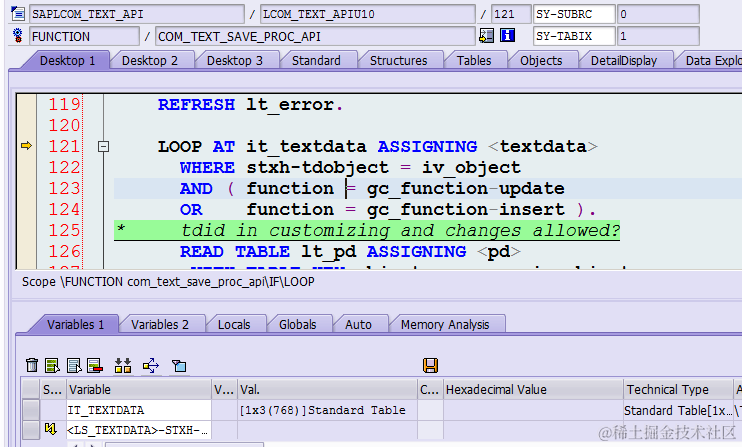Click the Val. column header
Image resolution: width=742 pixels, height=447 pixels.
[x=327, y=389]
